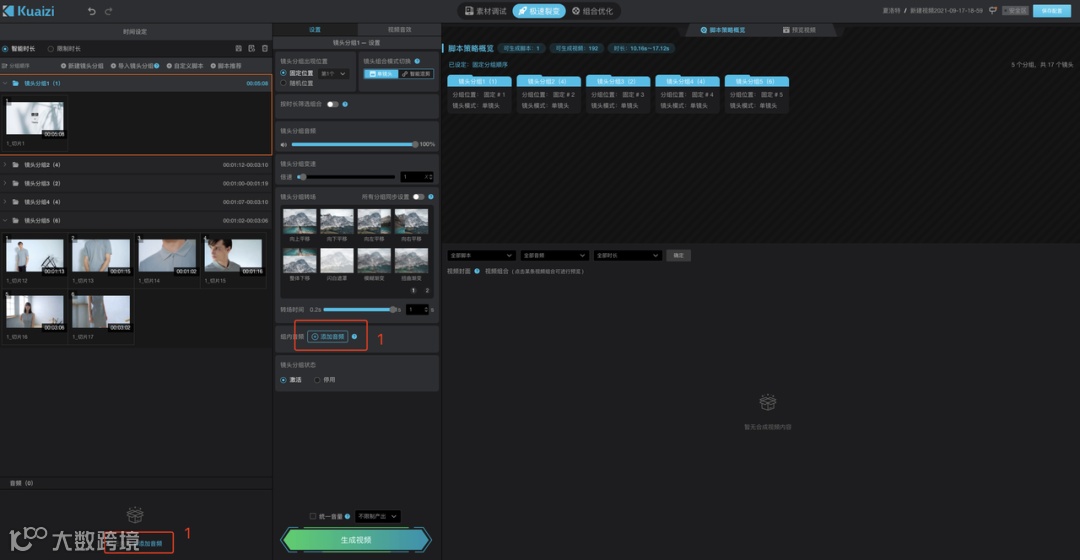The height and width of the screenshot is (560, 1080).
Task: Click help icon next to 添加音频 button
Action: [x=354, y=337]
